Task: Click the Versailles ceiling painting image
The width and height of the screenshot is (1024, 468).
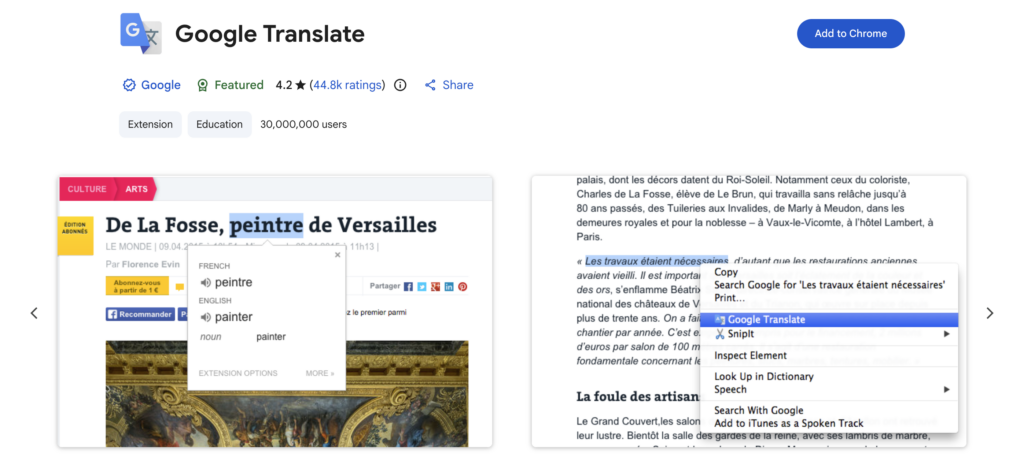Action: pos(287,394)
